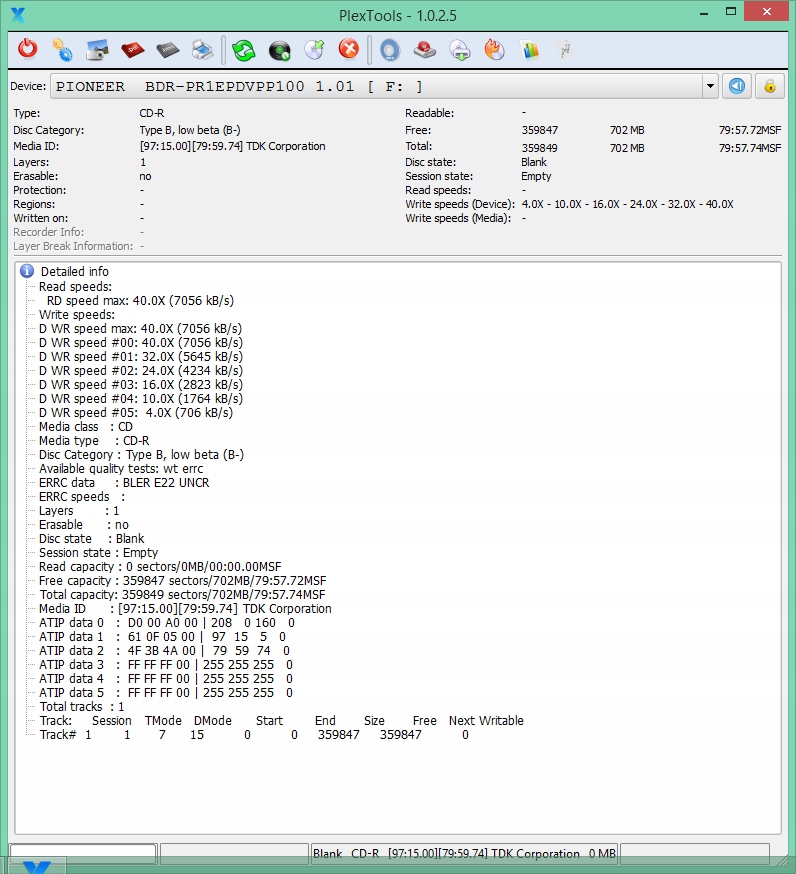Open the gear settings icon
The image size is (796, 874).
[x=62, y=49]
